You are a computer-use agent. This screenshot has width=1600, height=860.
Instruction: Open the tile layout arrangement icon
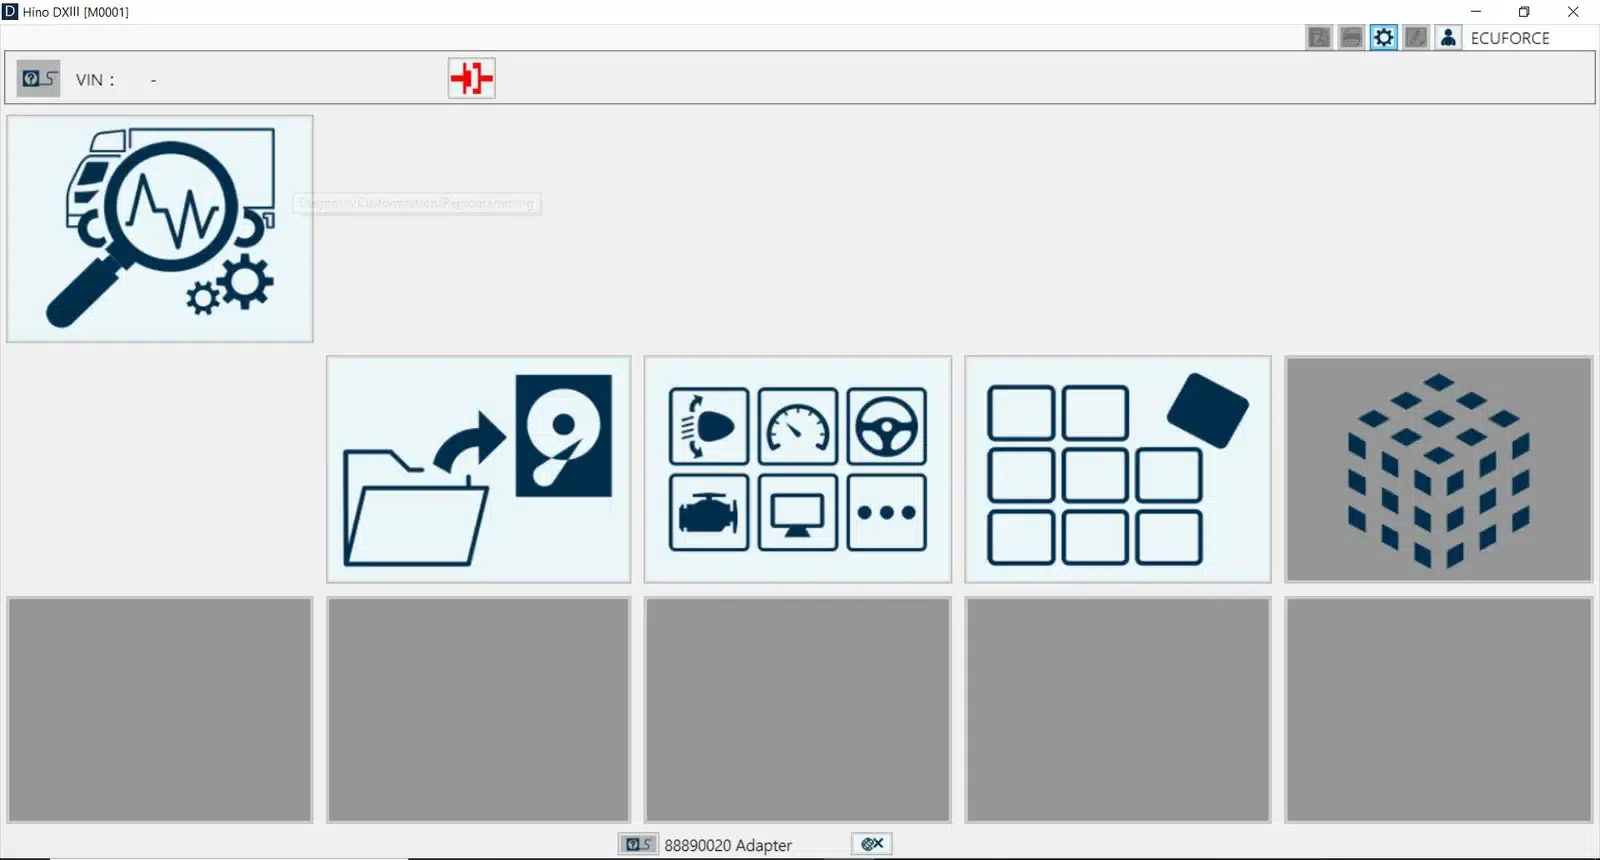pos(1118,469)
